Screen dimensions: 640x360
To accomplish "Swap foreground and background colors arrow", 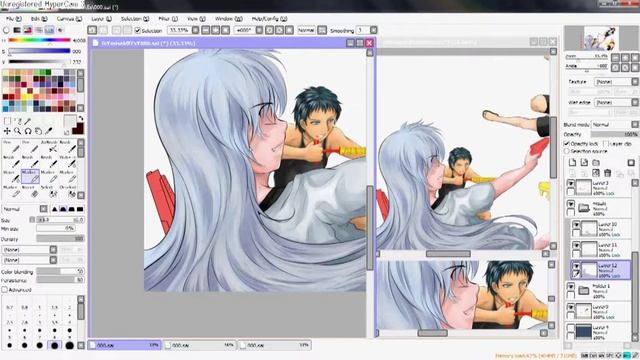I will click(x=81, y=118).
